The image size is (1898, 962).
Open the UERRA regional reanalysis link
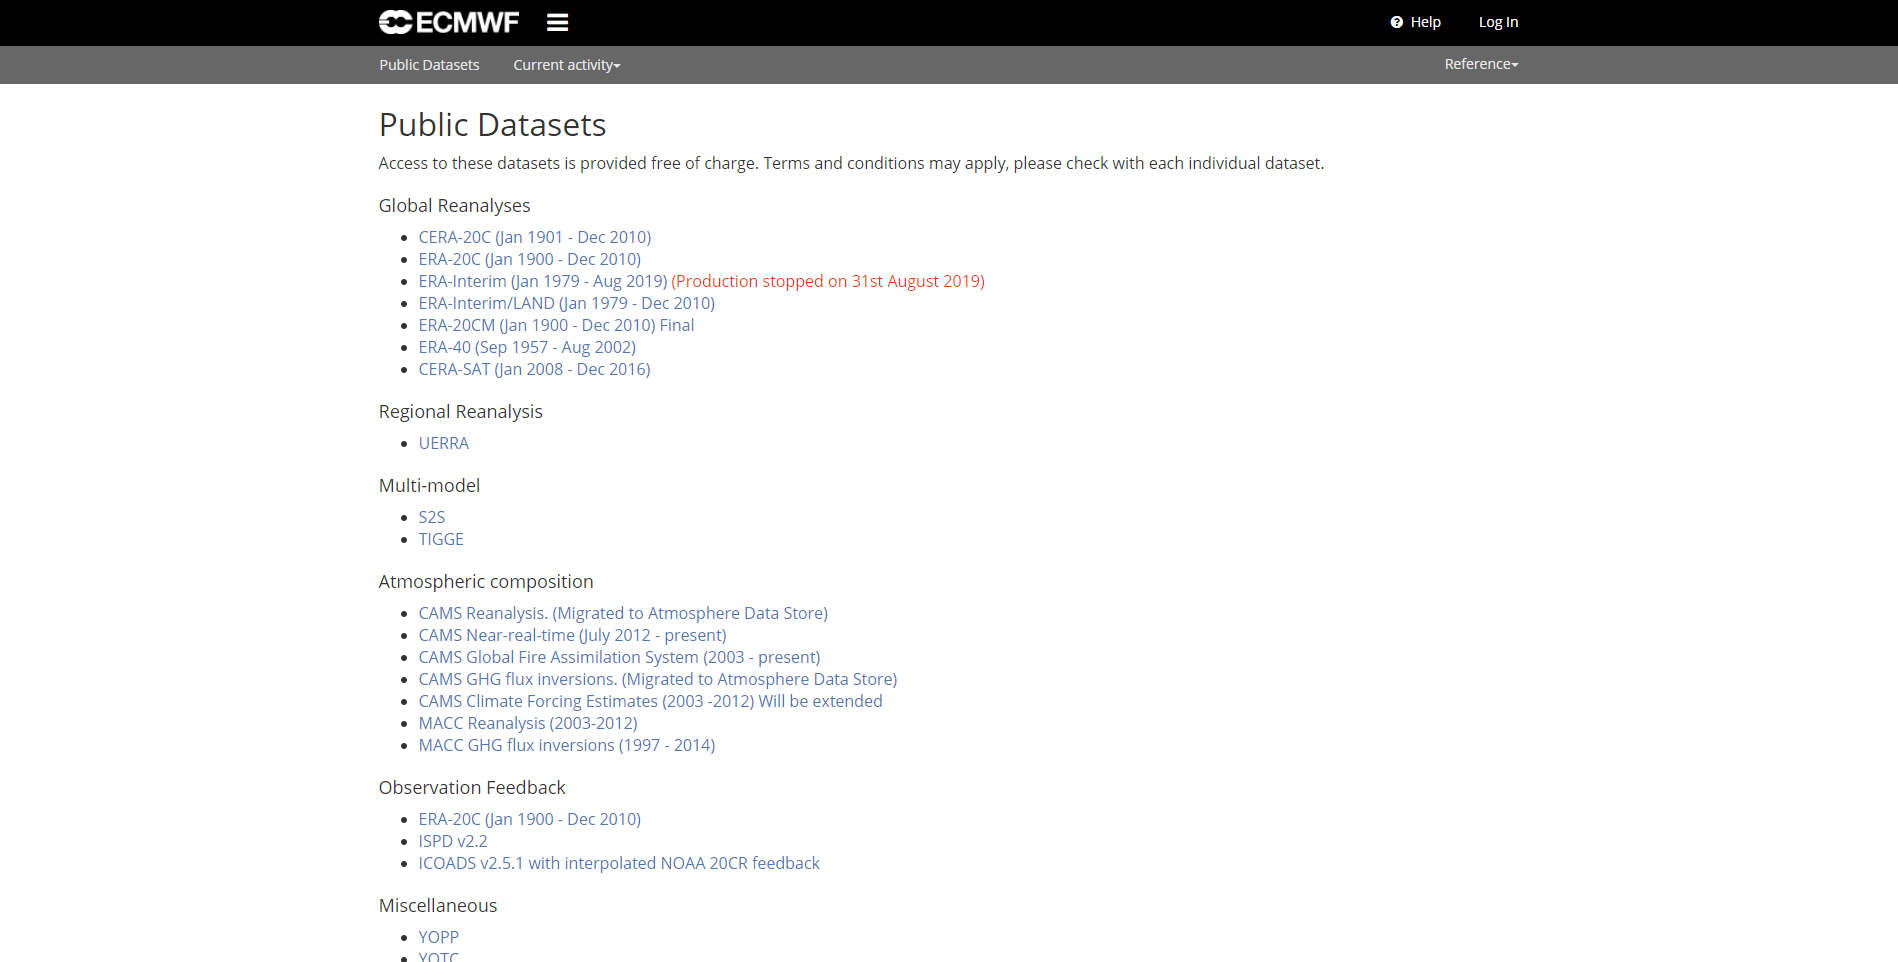coord(444,443)
